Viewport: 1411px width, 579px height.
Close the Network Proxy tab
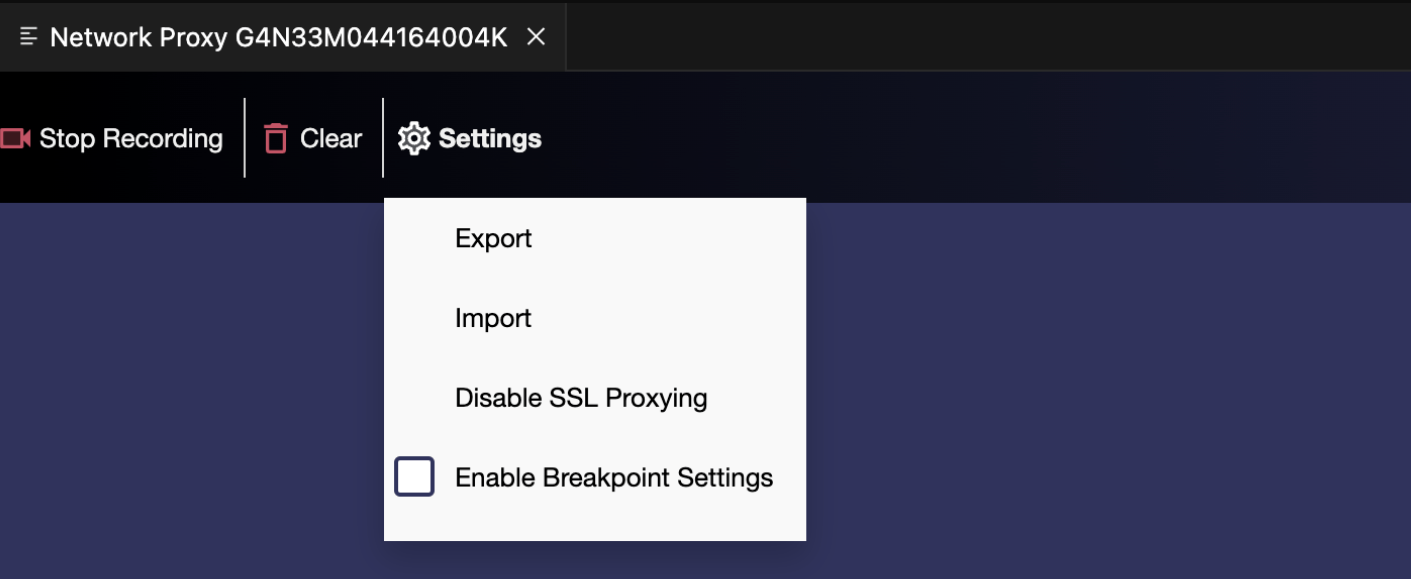(536, 37)
